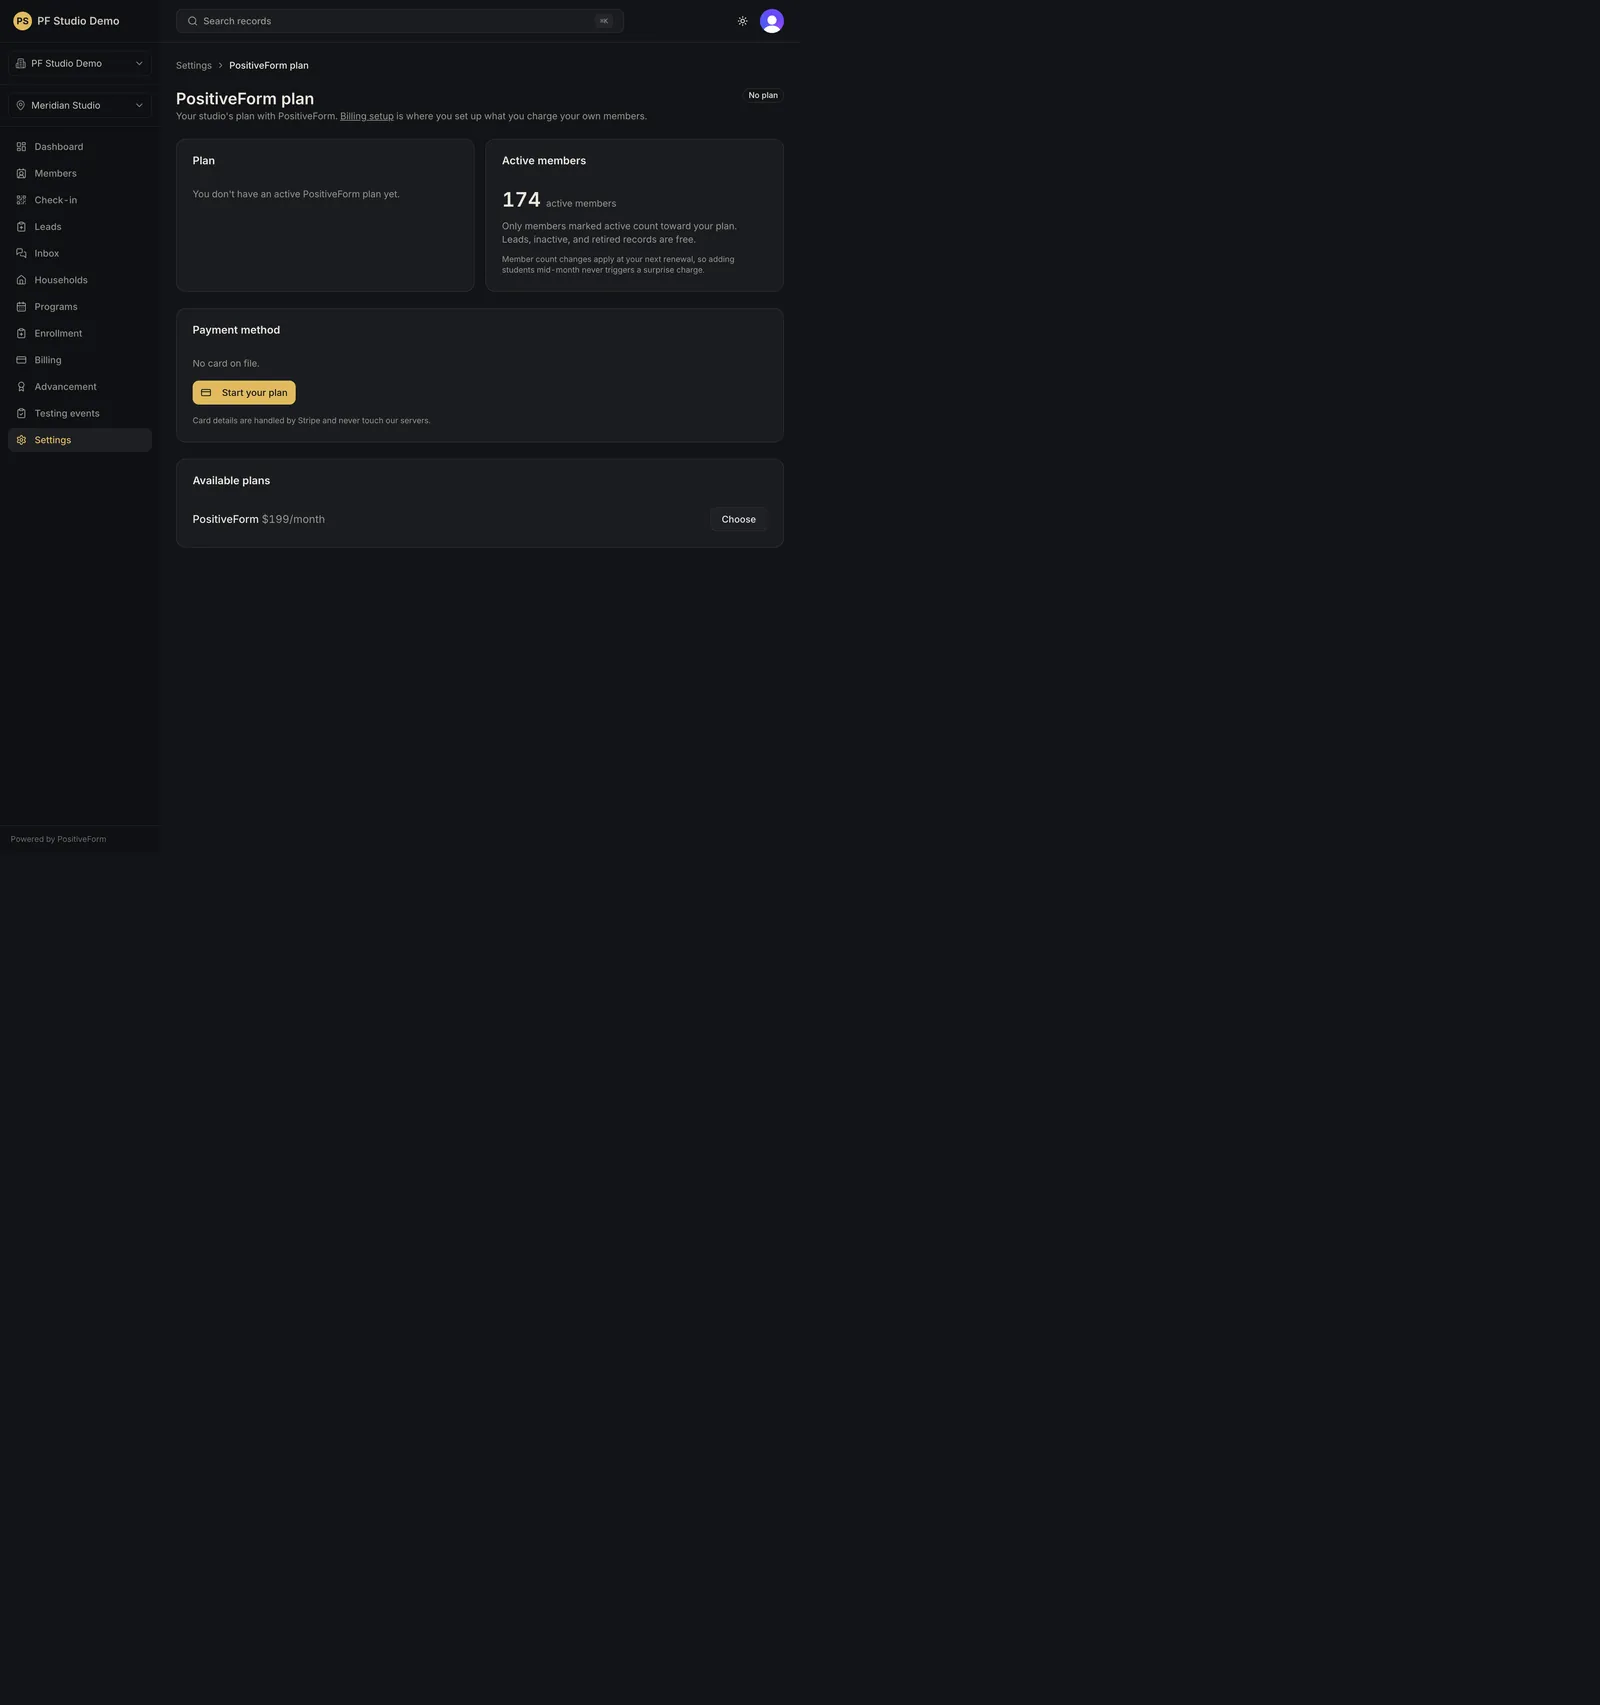
Task: Click the Active members card heading
Action: 544,161
